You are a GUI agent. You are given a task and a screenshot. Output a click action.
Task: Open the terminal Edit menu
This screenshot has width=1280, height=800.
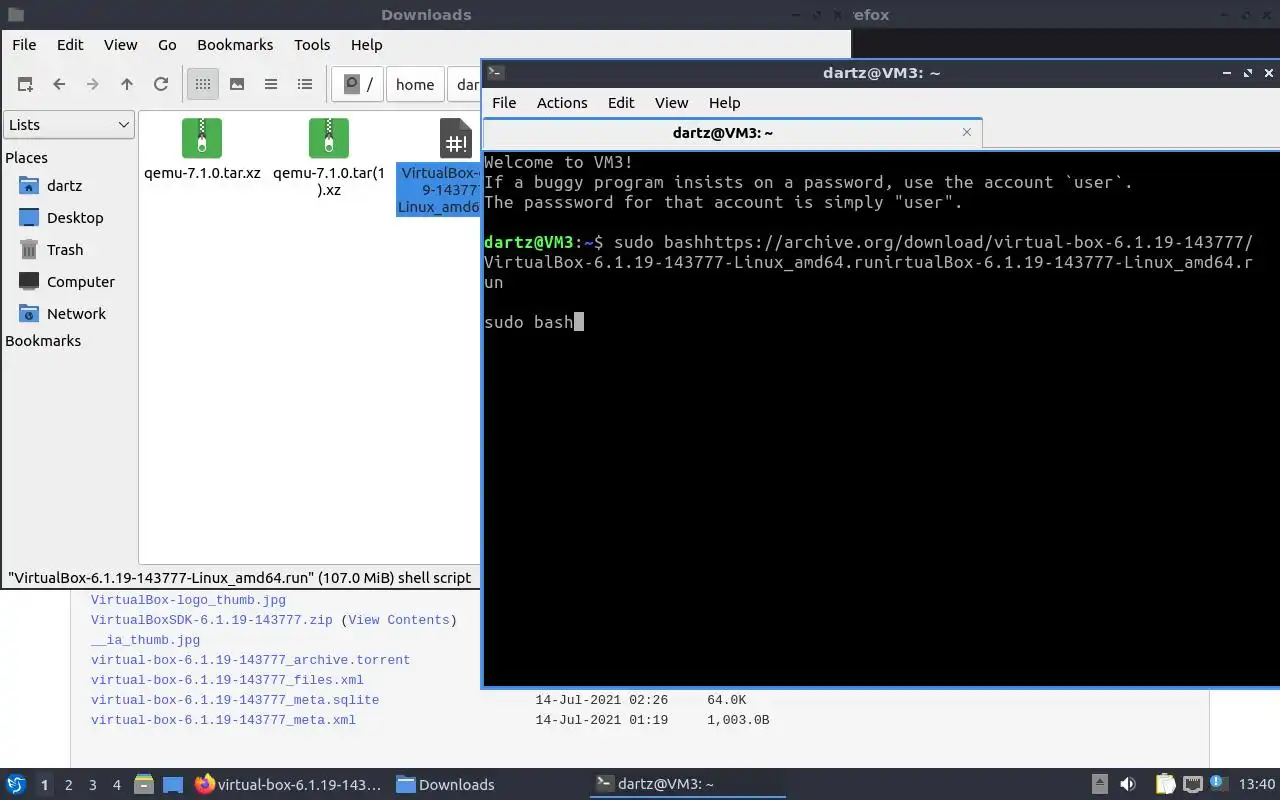coord(621,103)
